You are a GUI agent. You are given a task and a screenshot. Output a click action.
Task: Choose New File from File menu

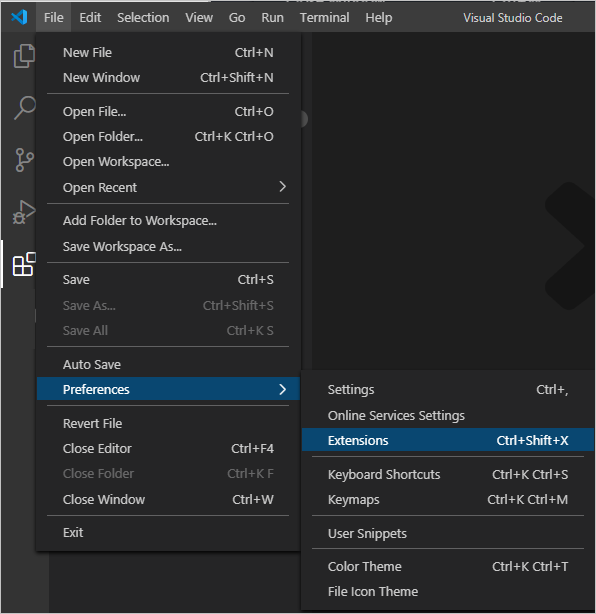[x=168, y=52]
